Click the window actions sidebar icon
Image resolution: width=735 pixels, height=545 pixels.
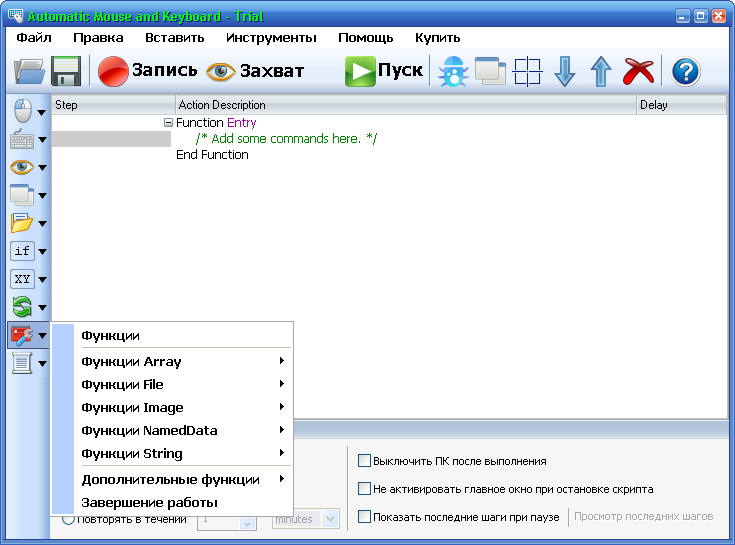click(22, 195)
